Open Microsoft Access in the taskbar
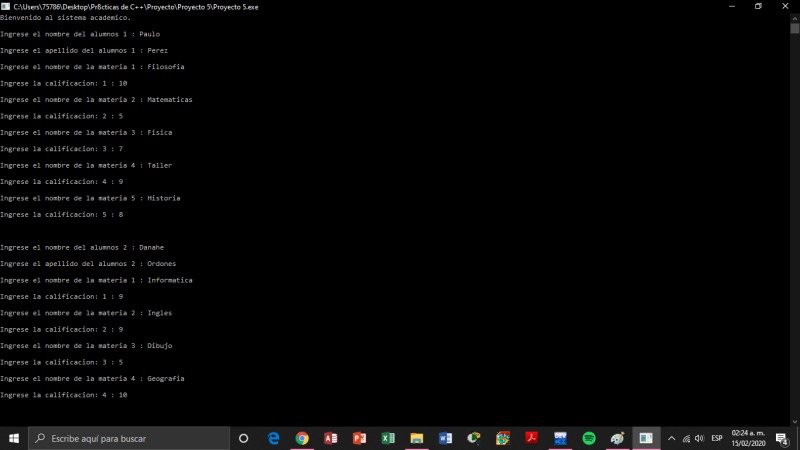Screen dimensions: 800x450 coord(331,438)
